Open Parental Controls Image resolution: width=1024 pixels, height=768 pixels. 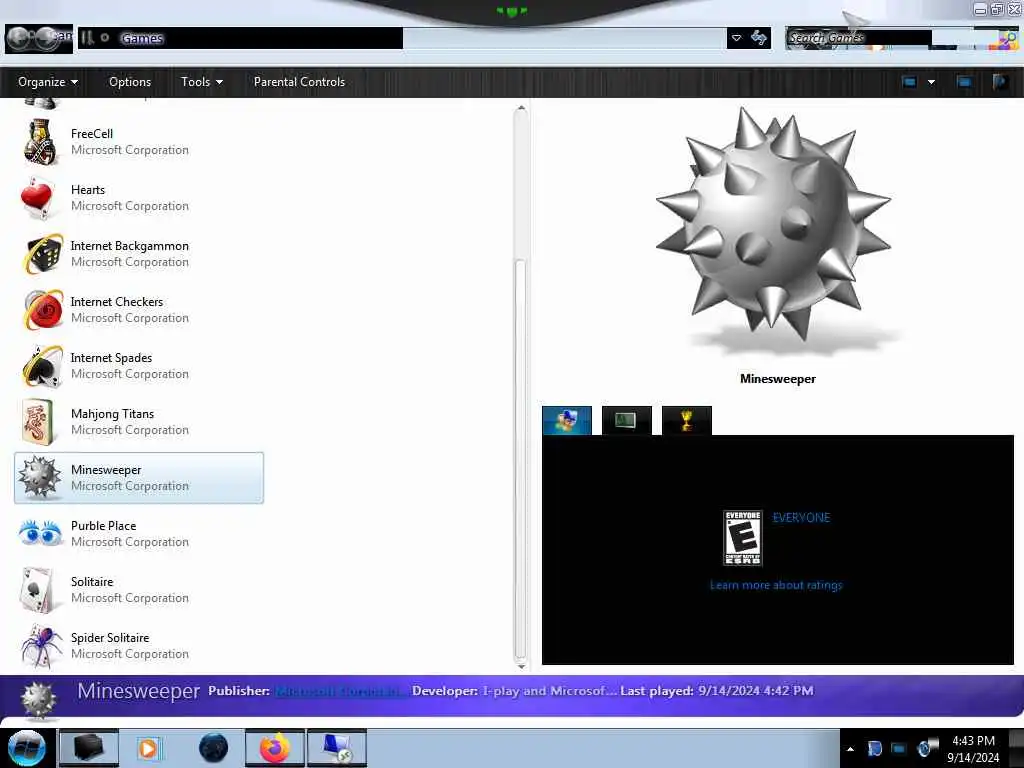299,82
